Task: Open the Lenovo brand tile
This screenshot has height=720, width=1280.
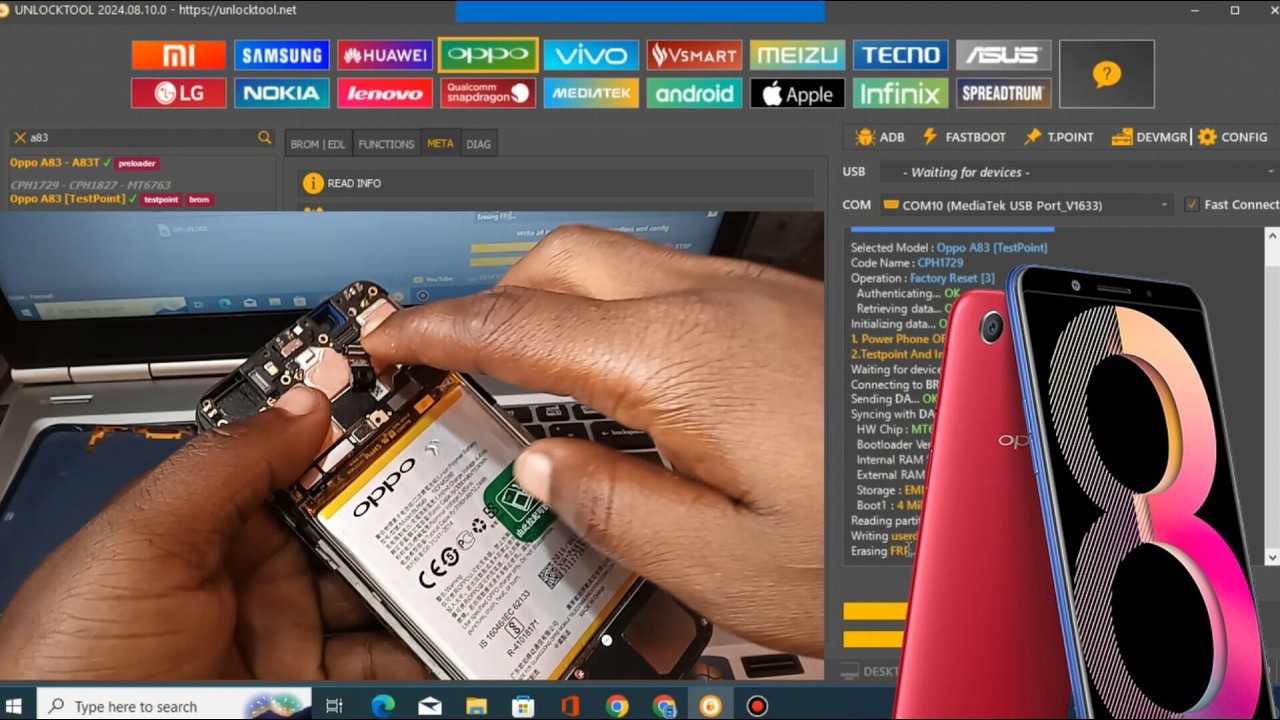Action: pyautogui.click(x=385, y=93)
